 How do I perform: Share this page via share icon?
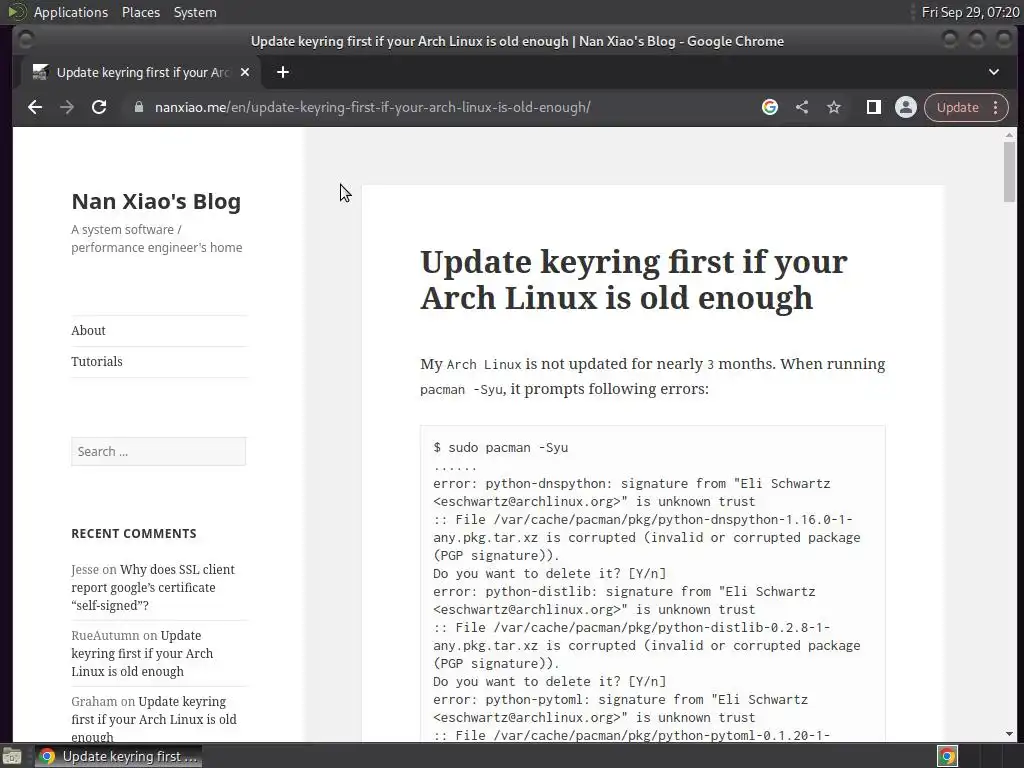click(802, 107)
